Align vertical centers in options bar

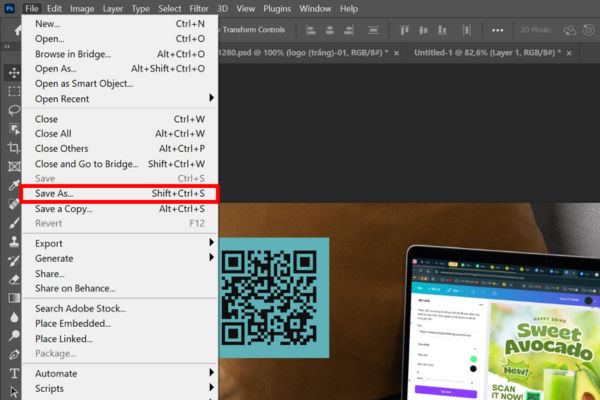pyautogui.click(x=423, y=30)
